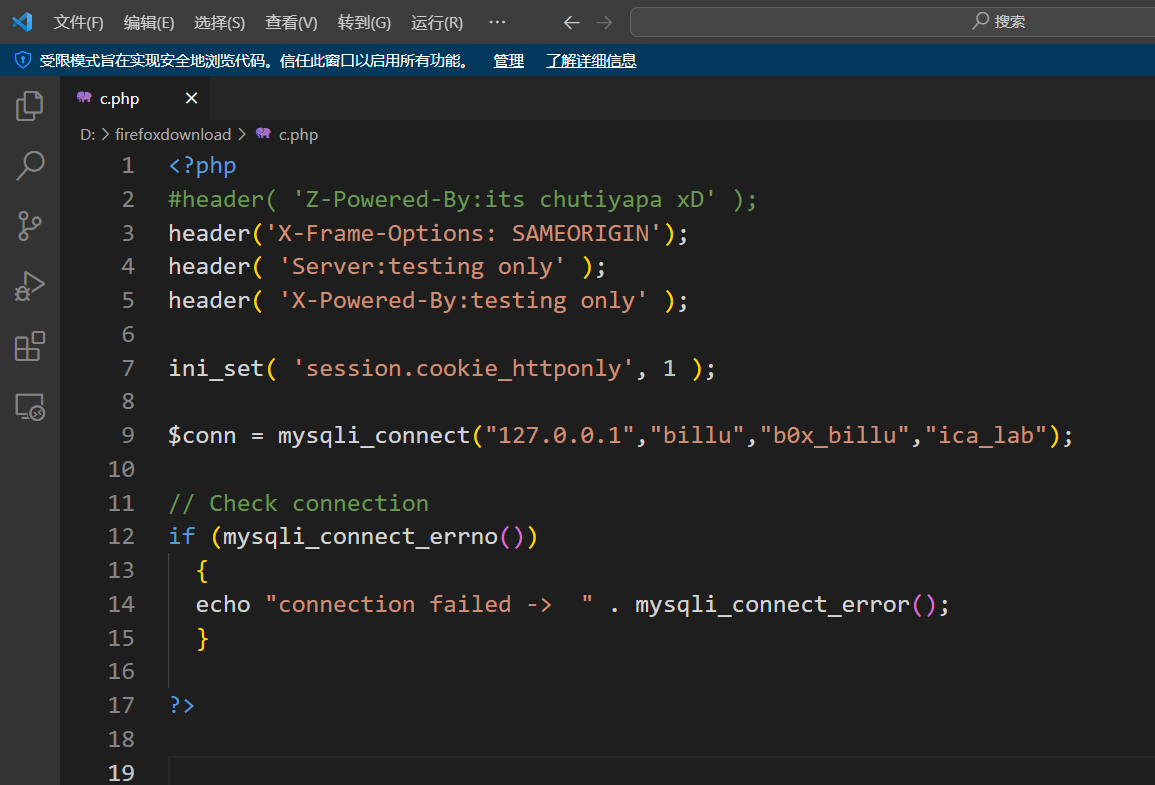Open Source Control view
The image size is (1155, 785).
[29, 226]
